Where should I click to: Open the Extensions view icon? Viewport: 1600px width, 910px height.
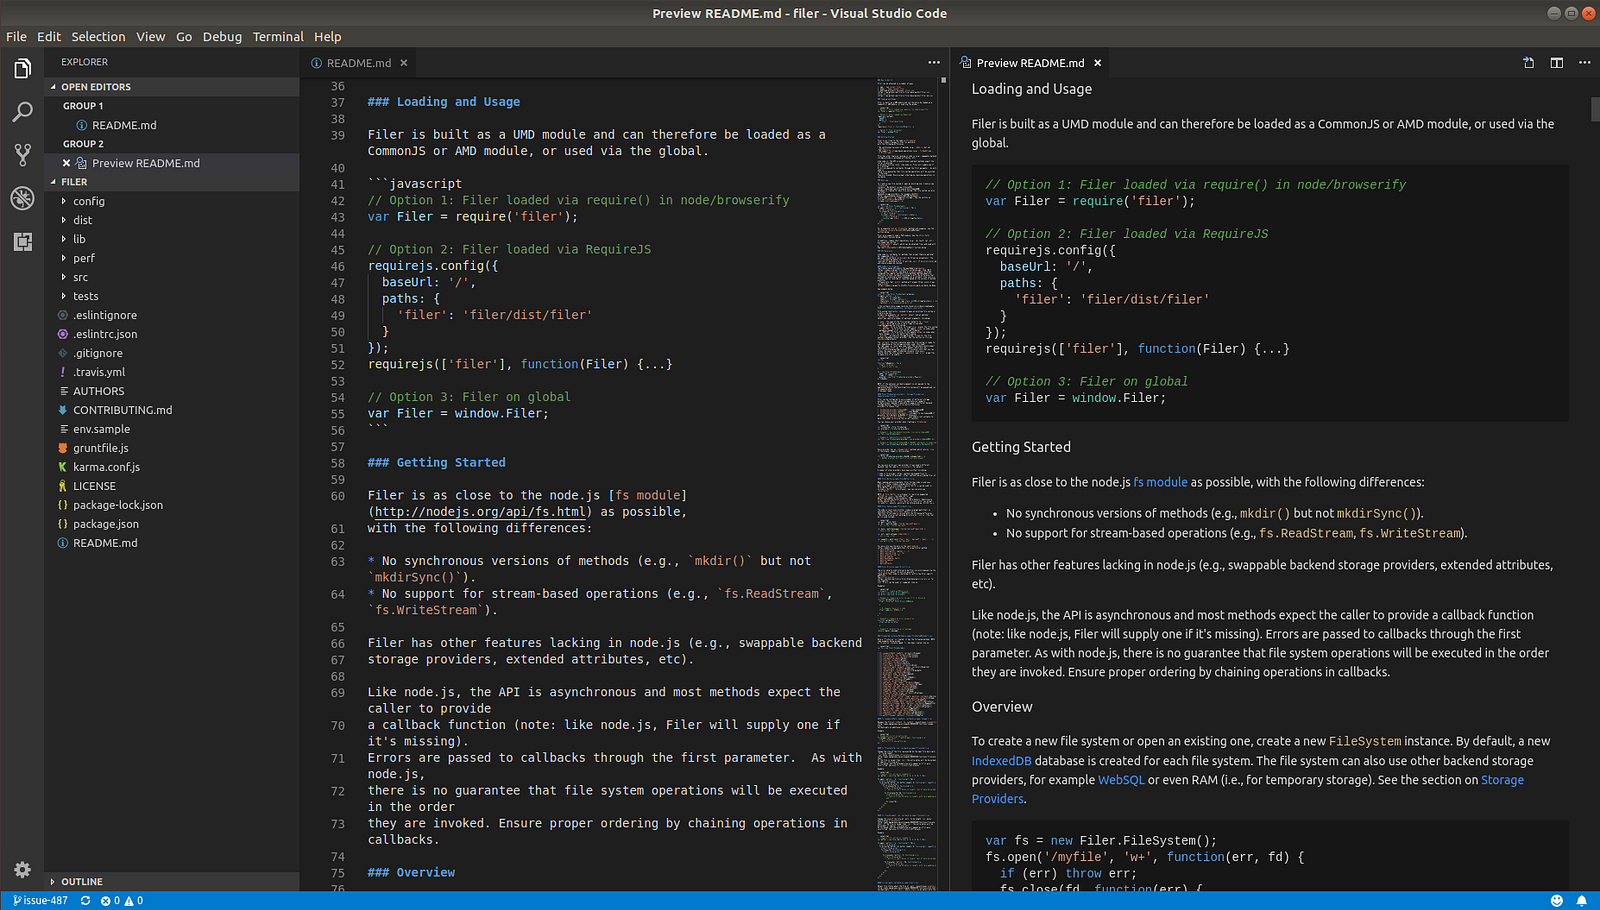coord(22,242)
